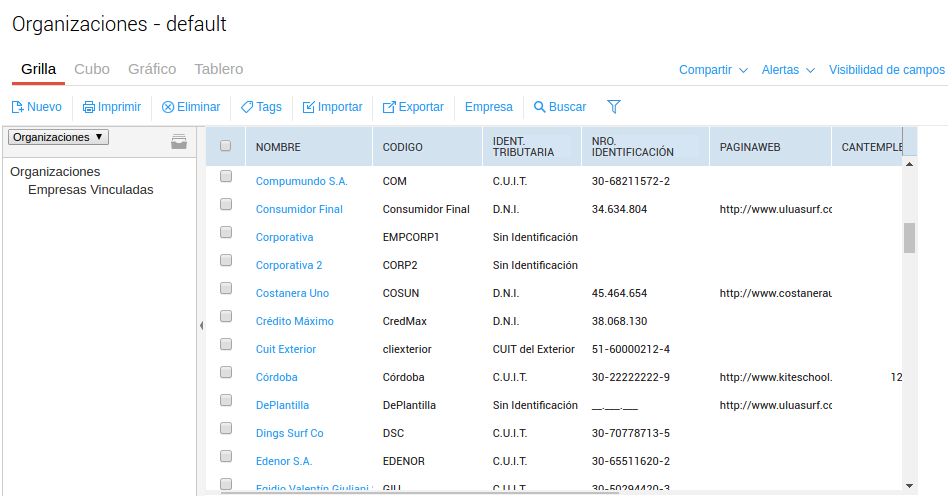Click the Nuevo document icon
Viewport: 948px width, 496px height.
[x=17, y=107]
